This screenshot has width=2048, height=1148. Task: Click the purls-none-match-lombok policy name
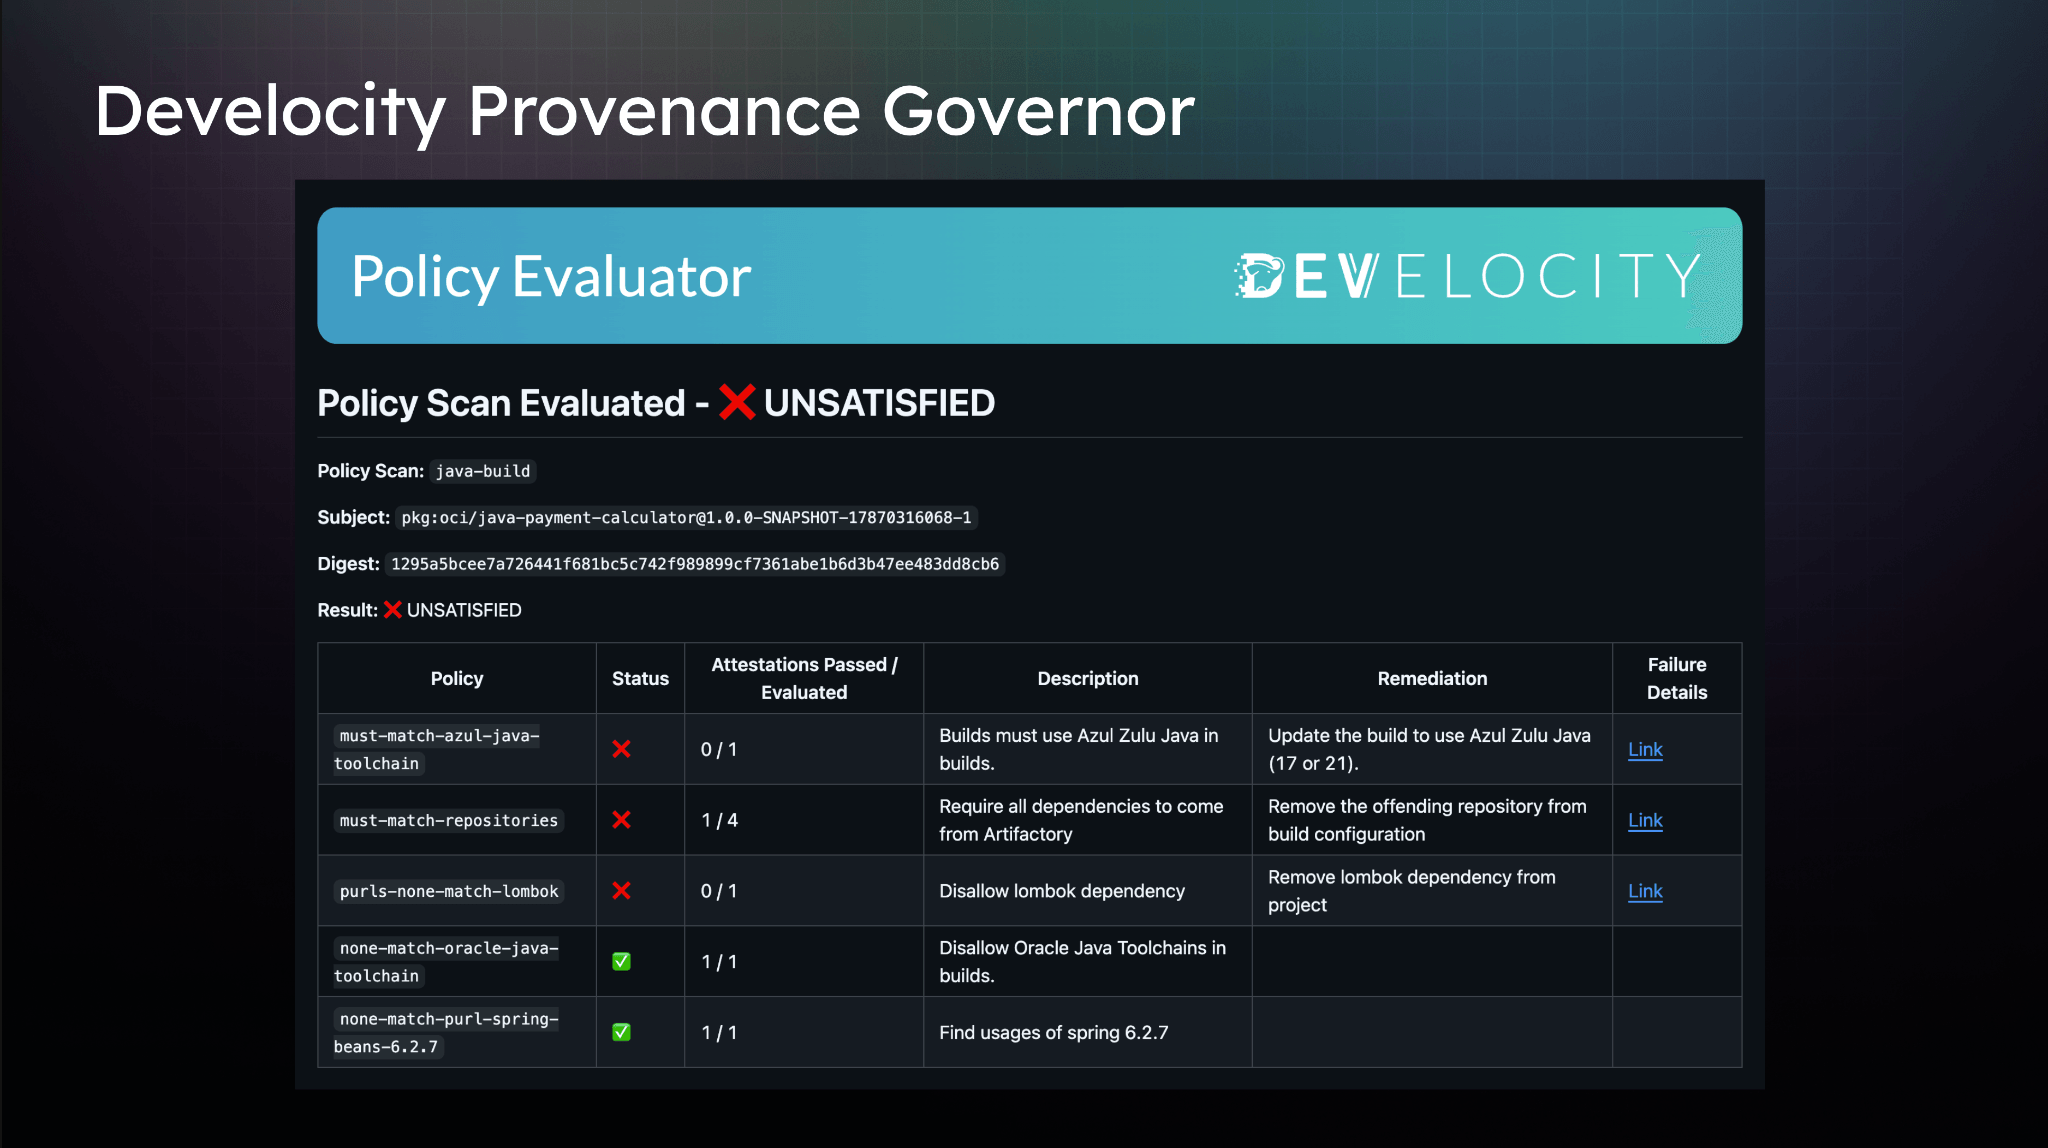point(448,891)
